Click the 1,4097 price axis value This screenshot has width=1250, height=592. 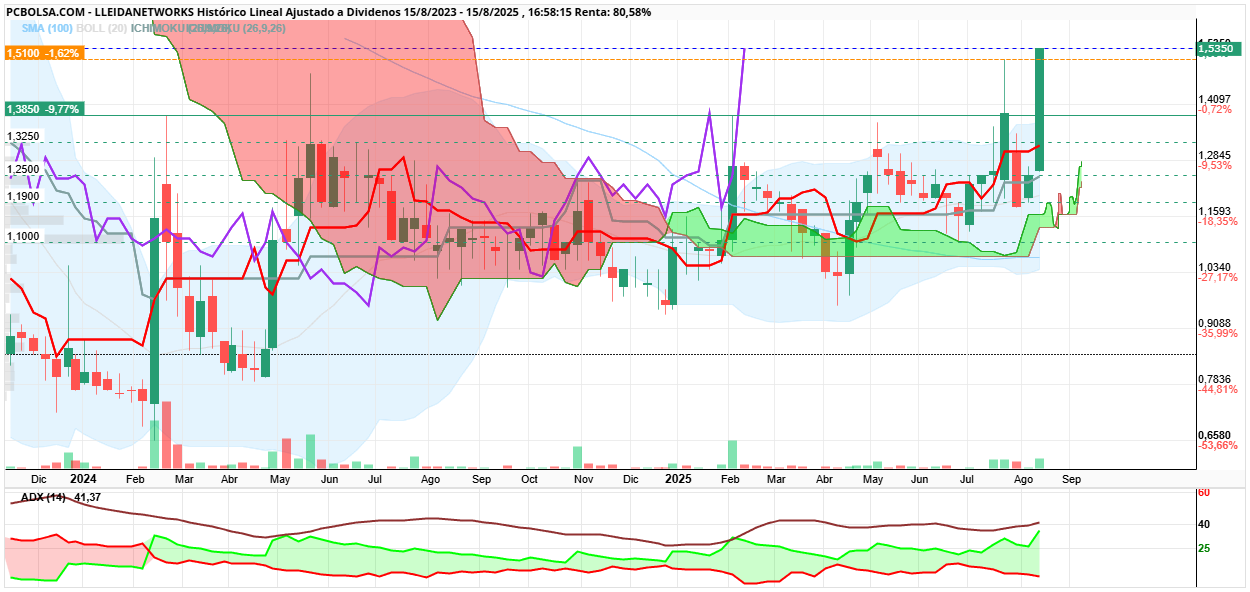click(1213, 98)
